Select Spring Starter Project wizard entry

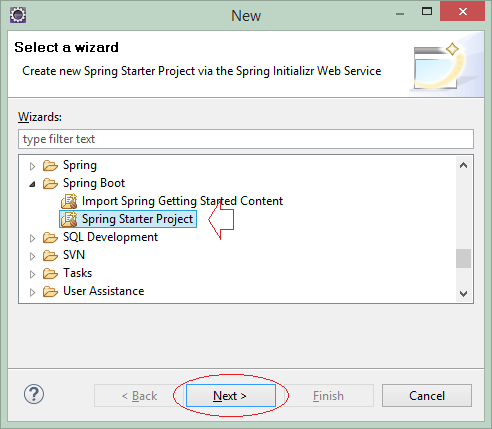click(128, 219)
